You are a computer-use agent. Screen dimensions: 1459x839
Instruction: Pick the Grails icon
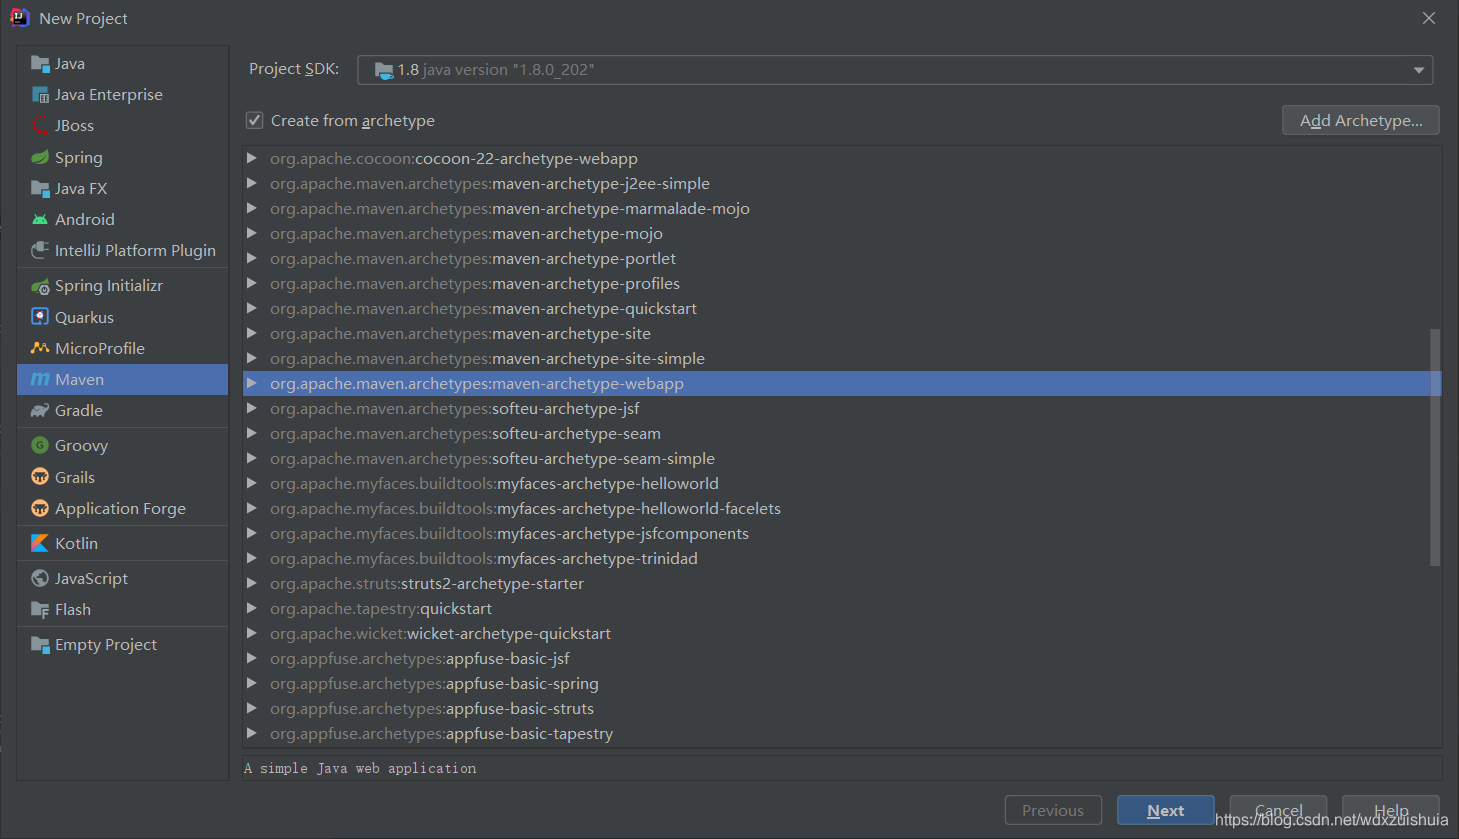[40, 477]
